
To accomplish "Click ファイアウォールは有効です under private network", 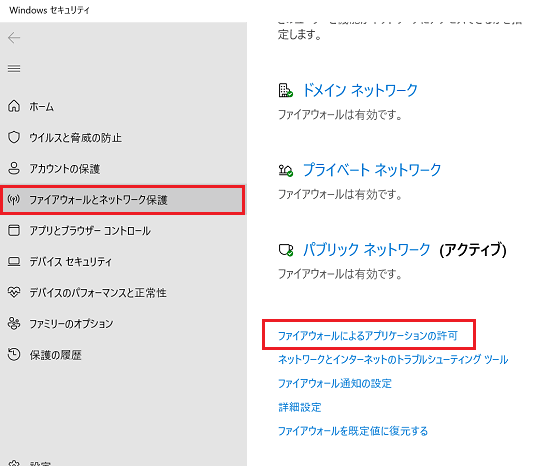I will point(340,194).
